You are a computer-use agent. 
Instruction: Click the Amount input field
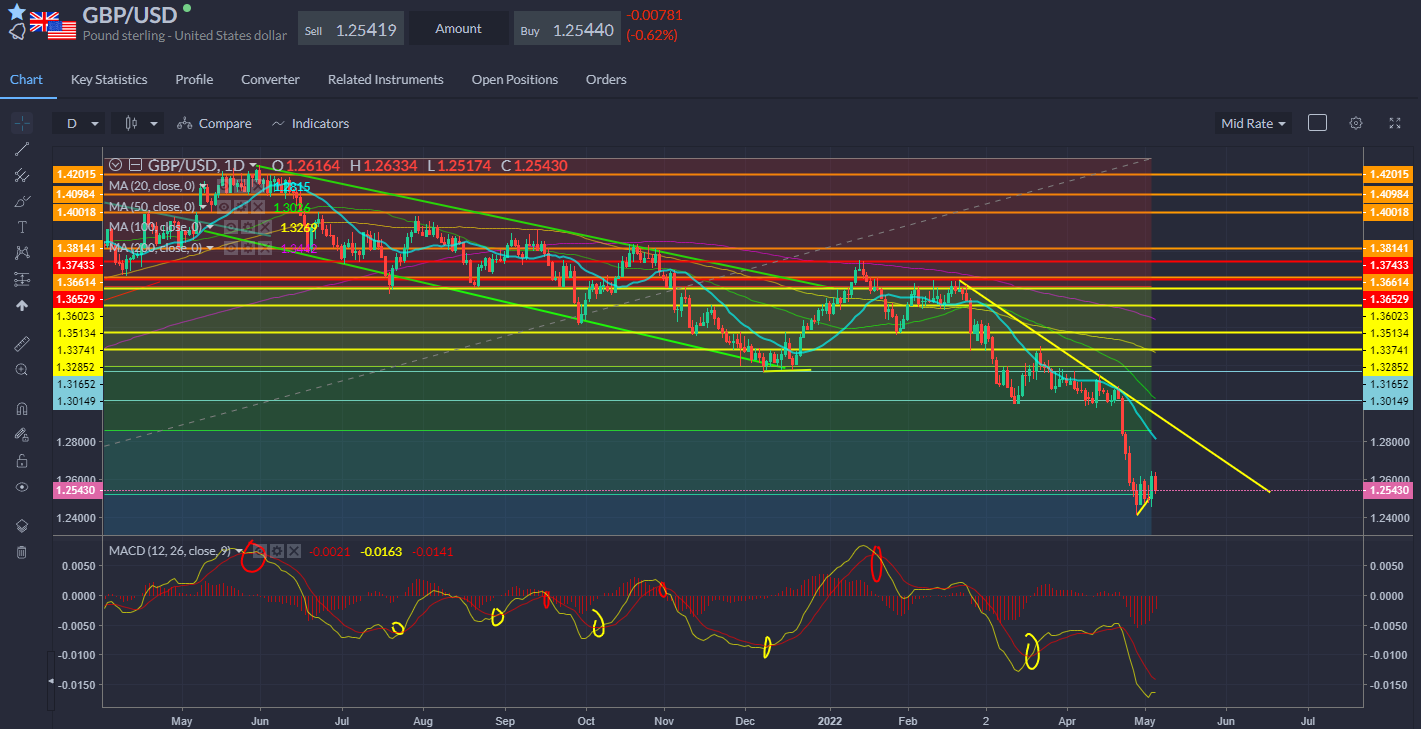pos(459,29)
